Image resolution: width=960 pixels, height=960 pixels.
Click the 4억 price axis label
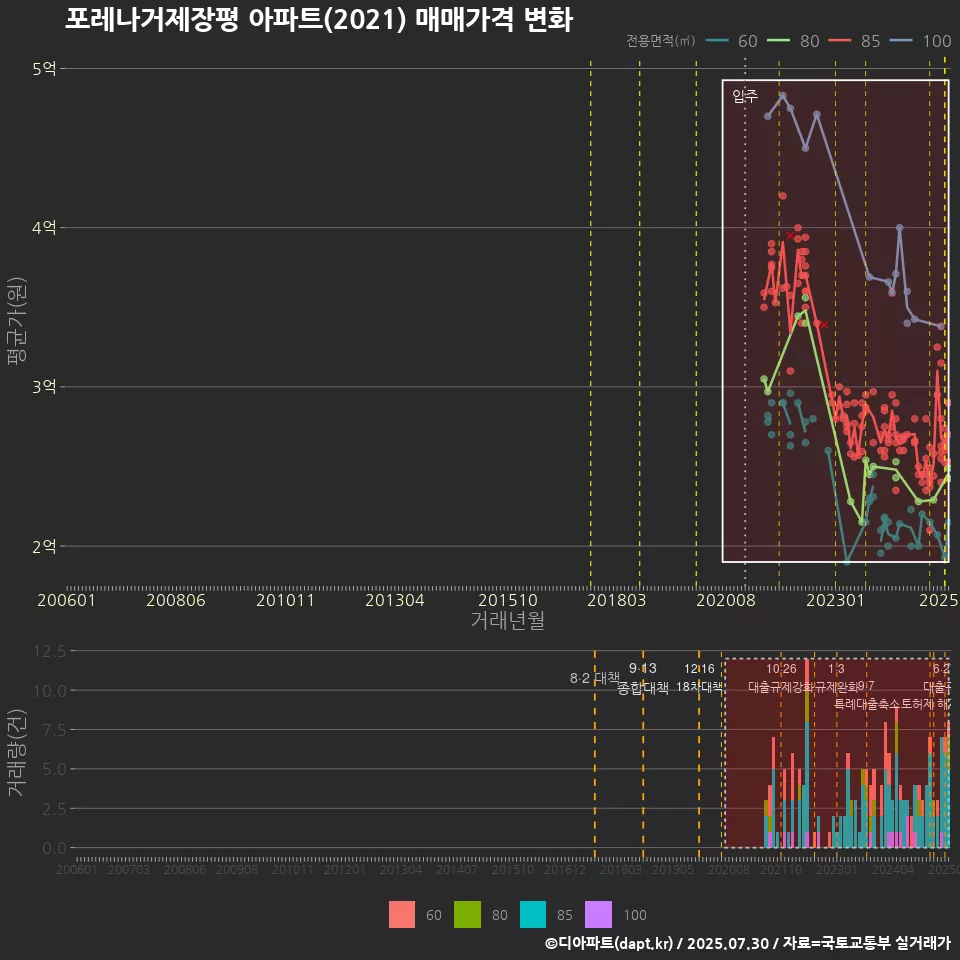(x=44, y=228)
